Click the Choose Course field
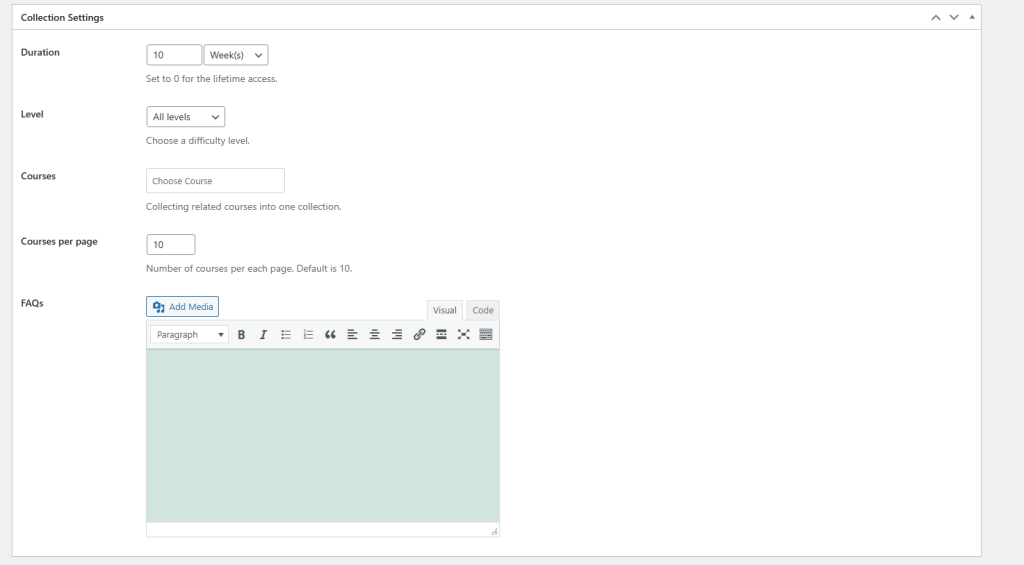 [x=216, y=181]
